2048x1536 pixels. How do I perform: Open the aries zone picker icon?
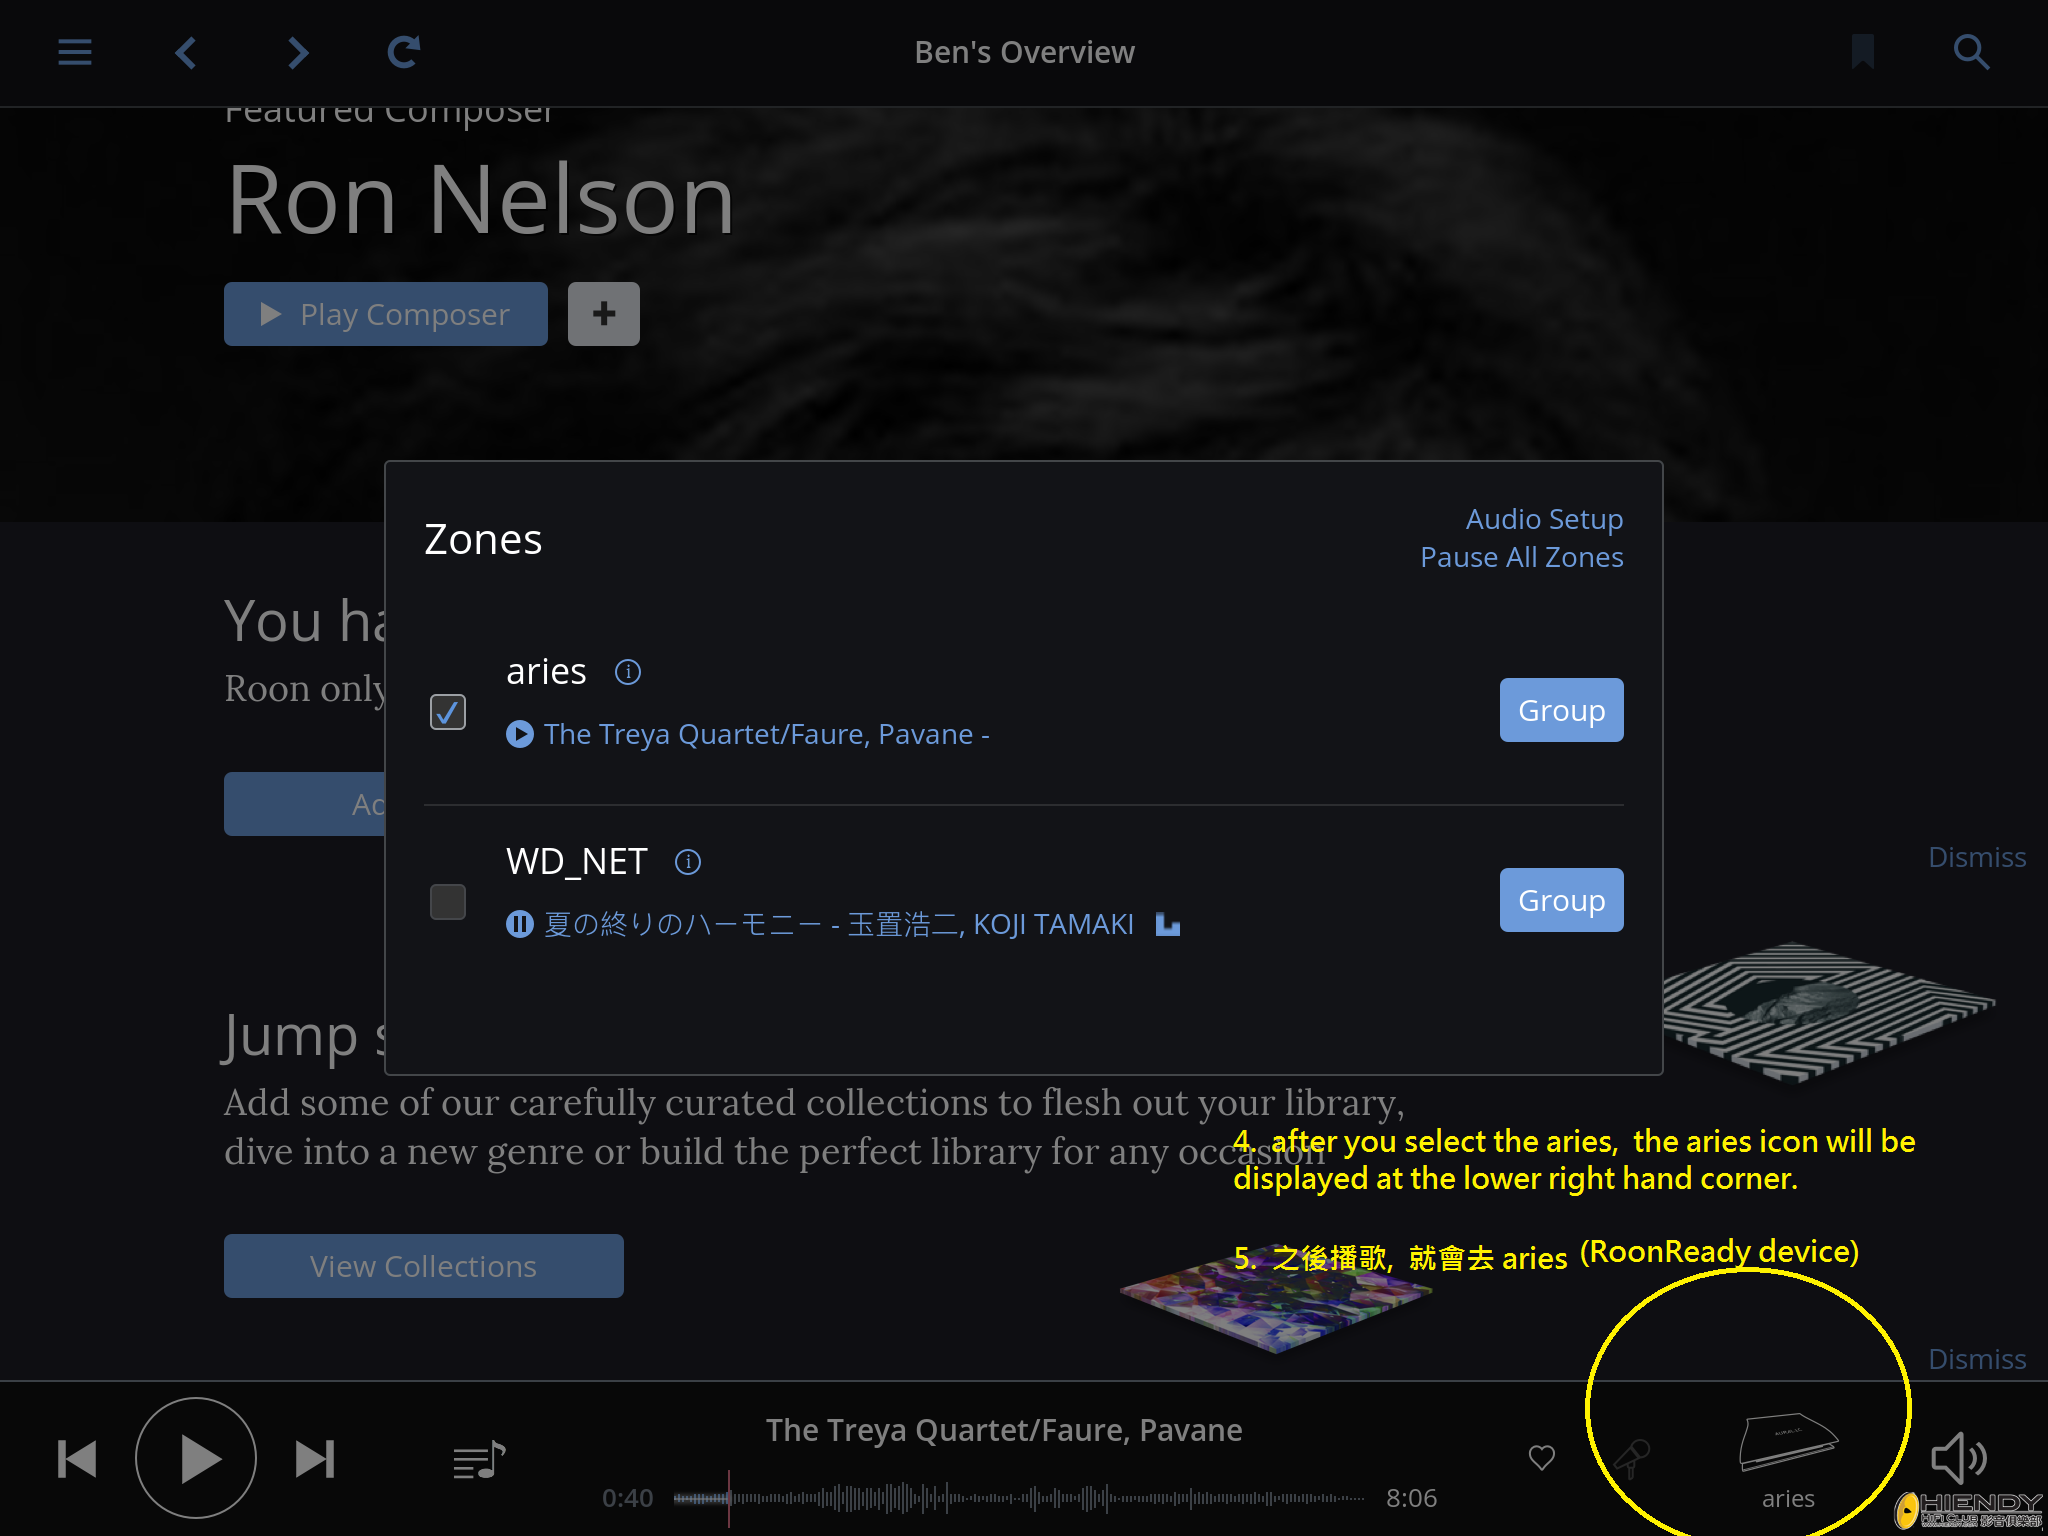pyautogui.click(x=1788, y=1444)
